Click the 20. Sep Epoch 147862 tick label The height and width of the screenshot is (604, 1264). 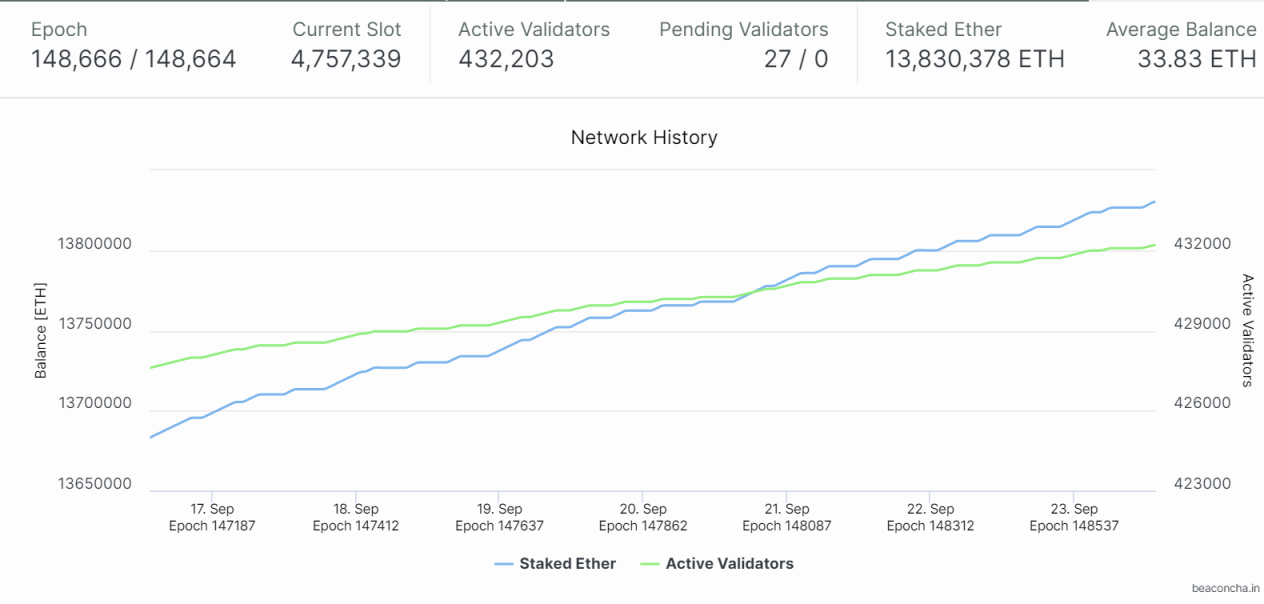(642, 517)
